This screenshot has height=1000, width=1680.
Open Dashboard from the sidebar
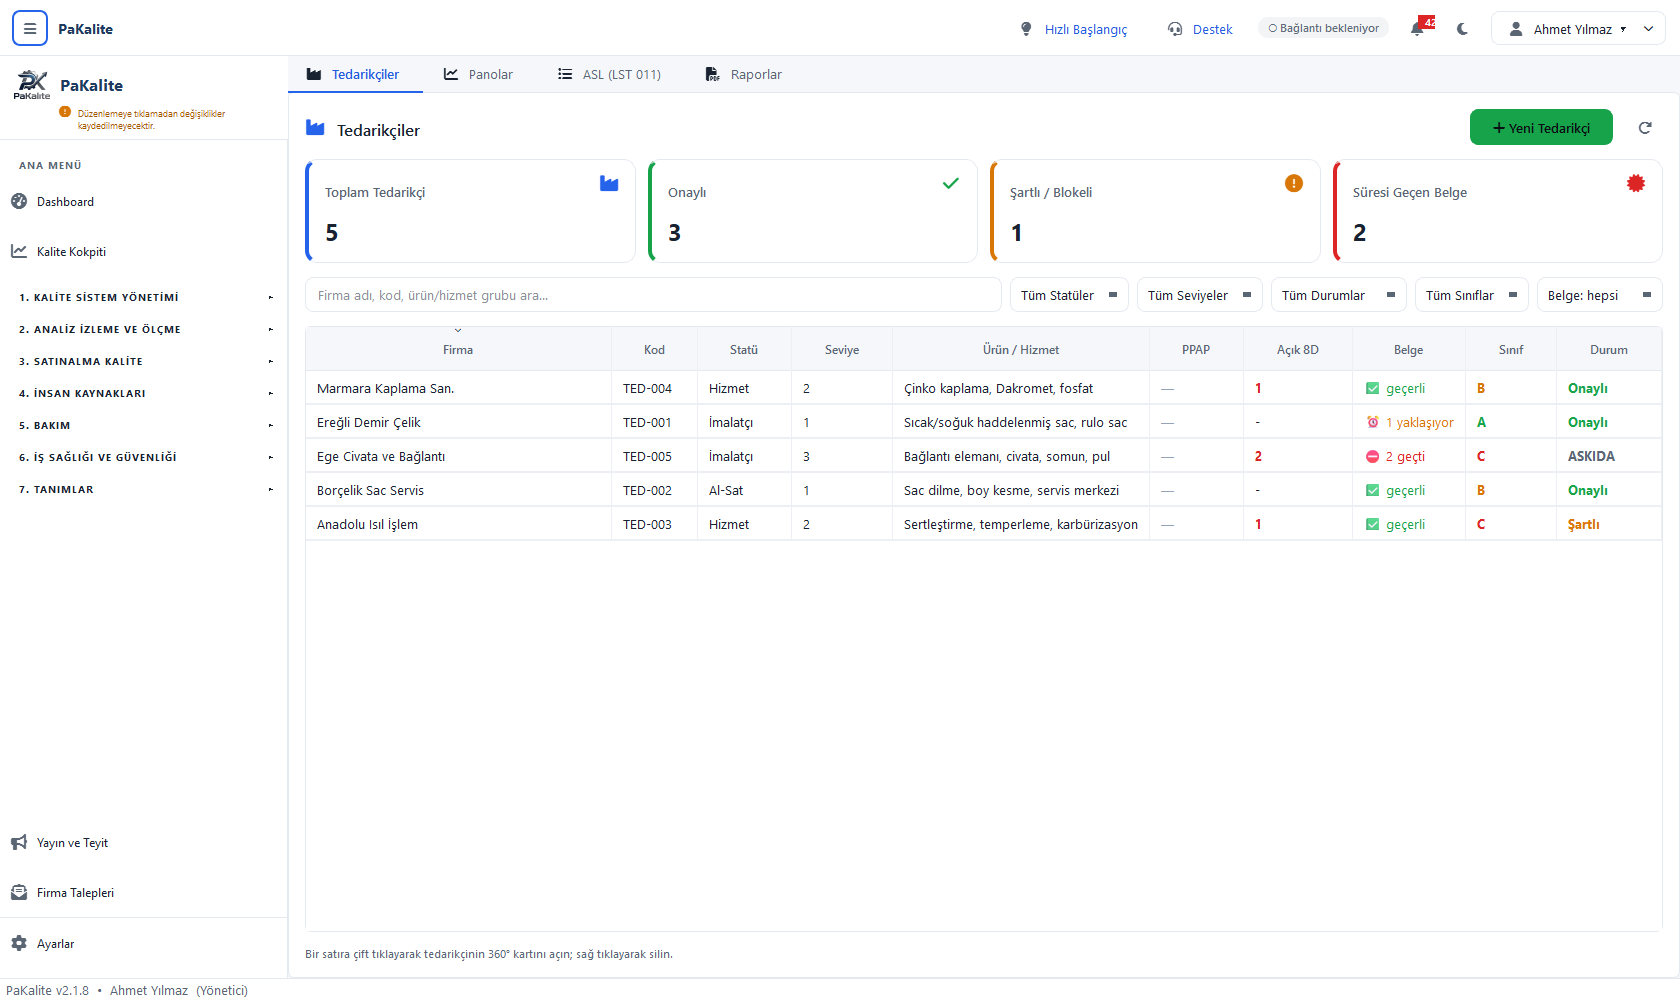(x=52, y=202)
